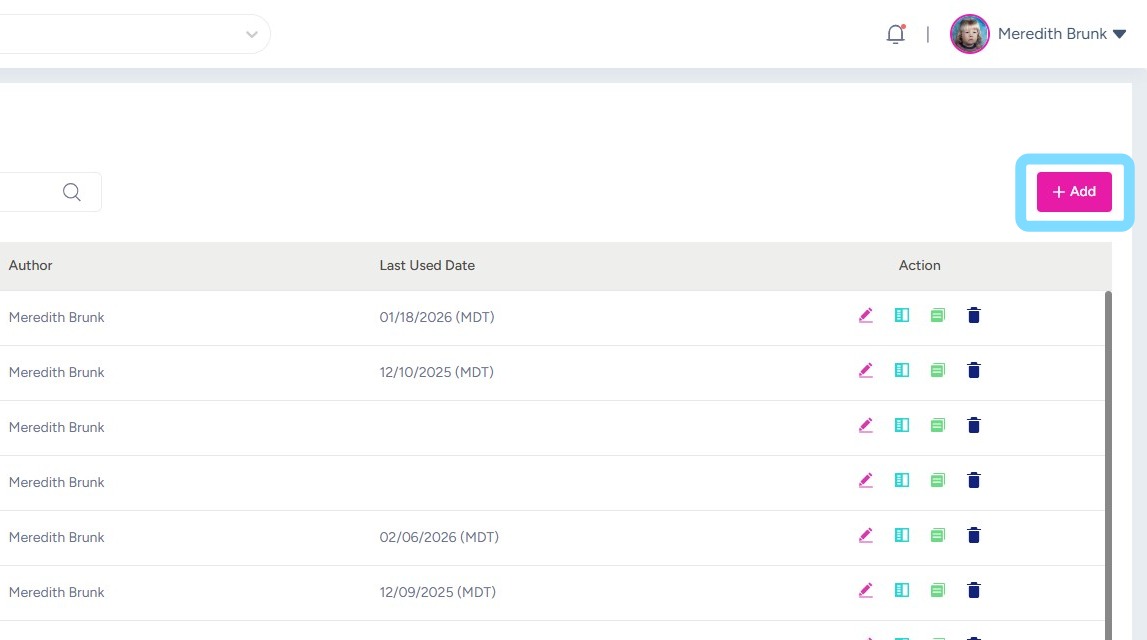Click the table's vertical scrollbar
The width and height of the screenshot is (1147, 640).
(x=1107, y=450)
